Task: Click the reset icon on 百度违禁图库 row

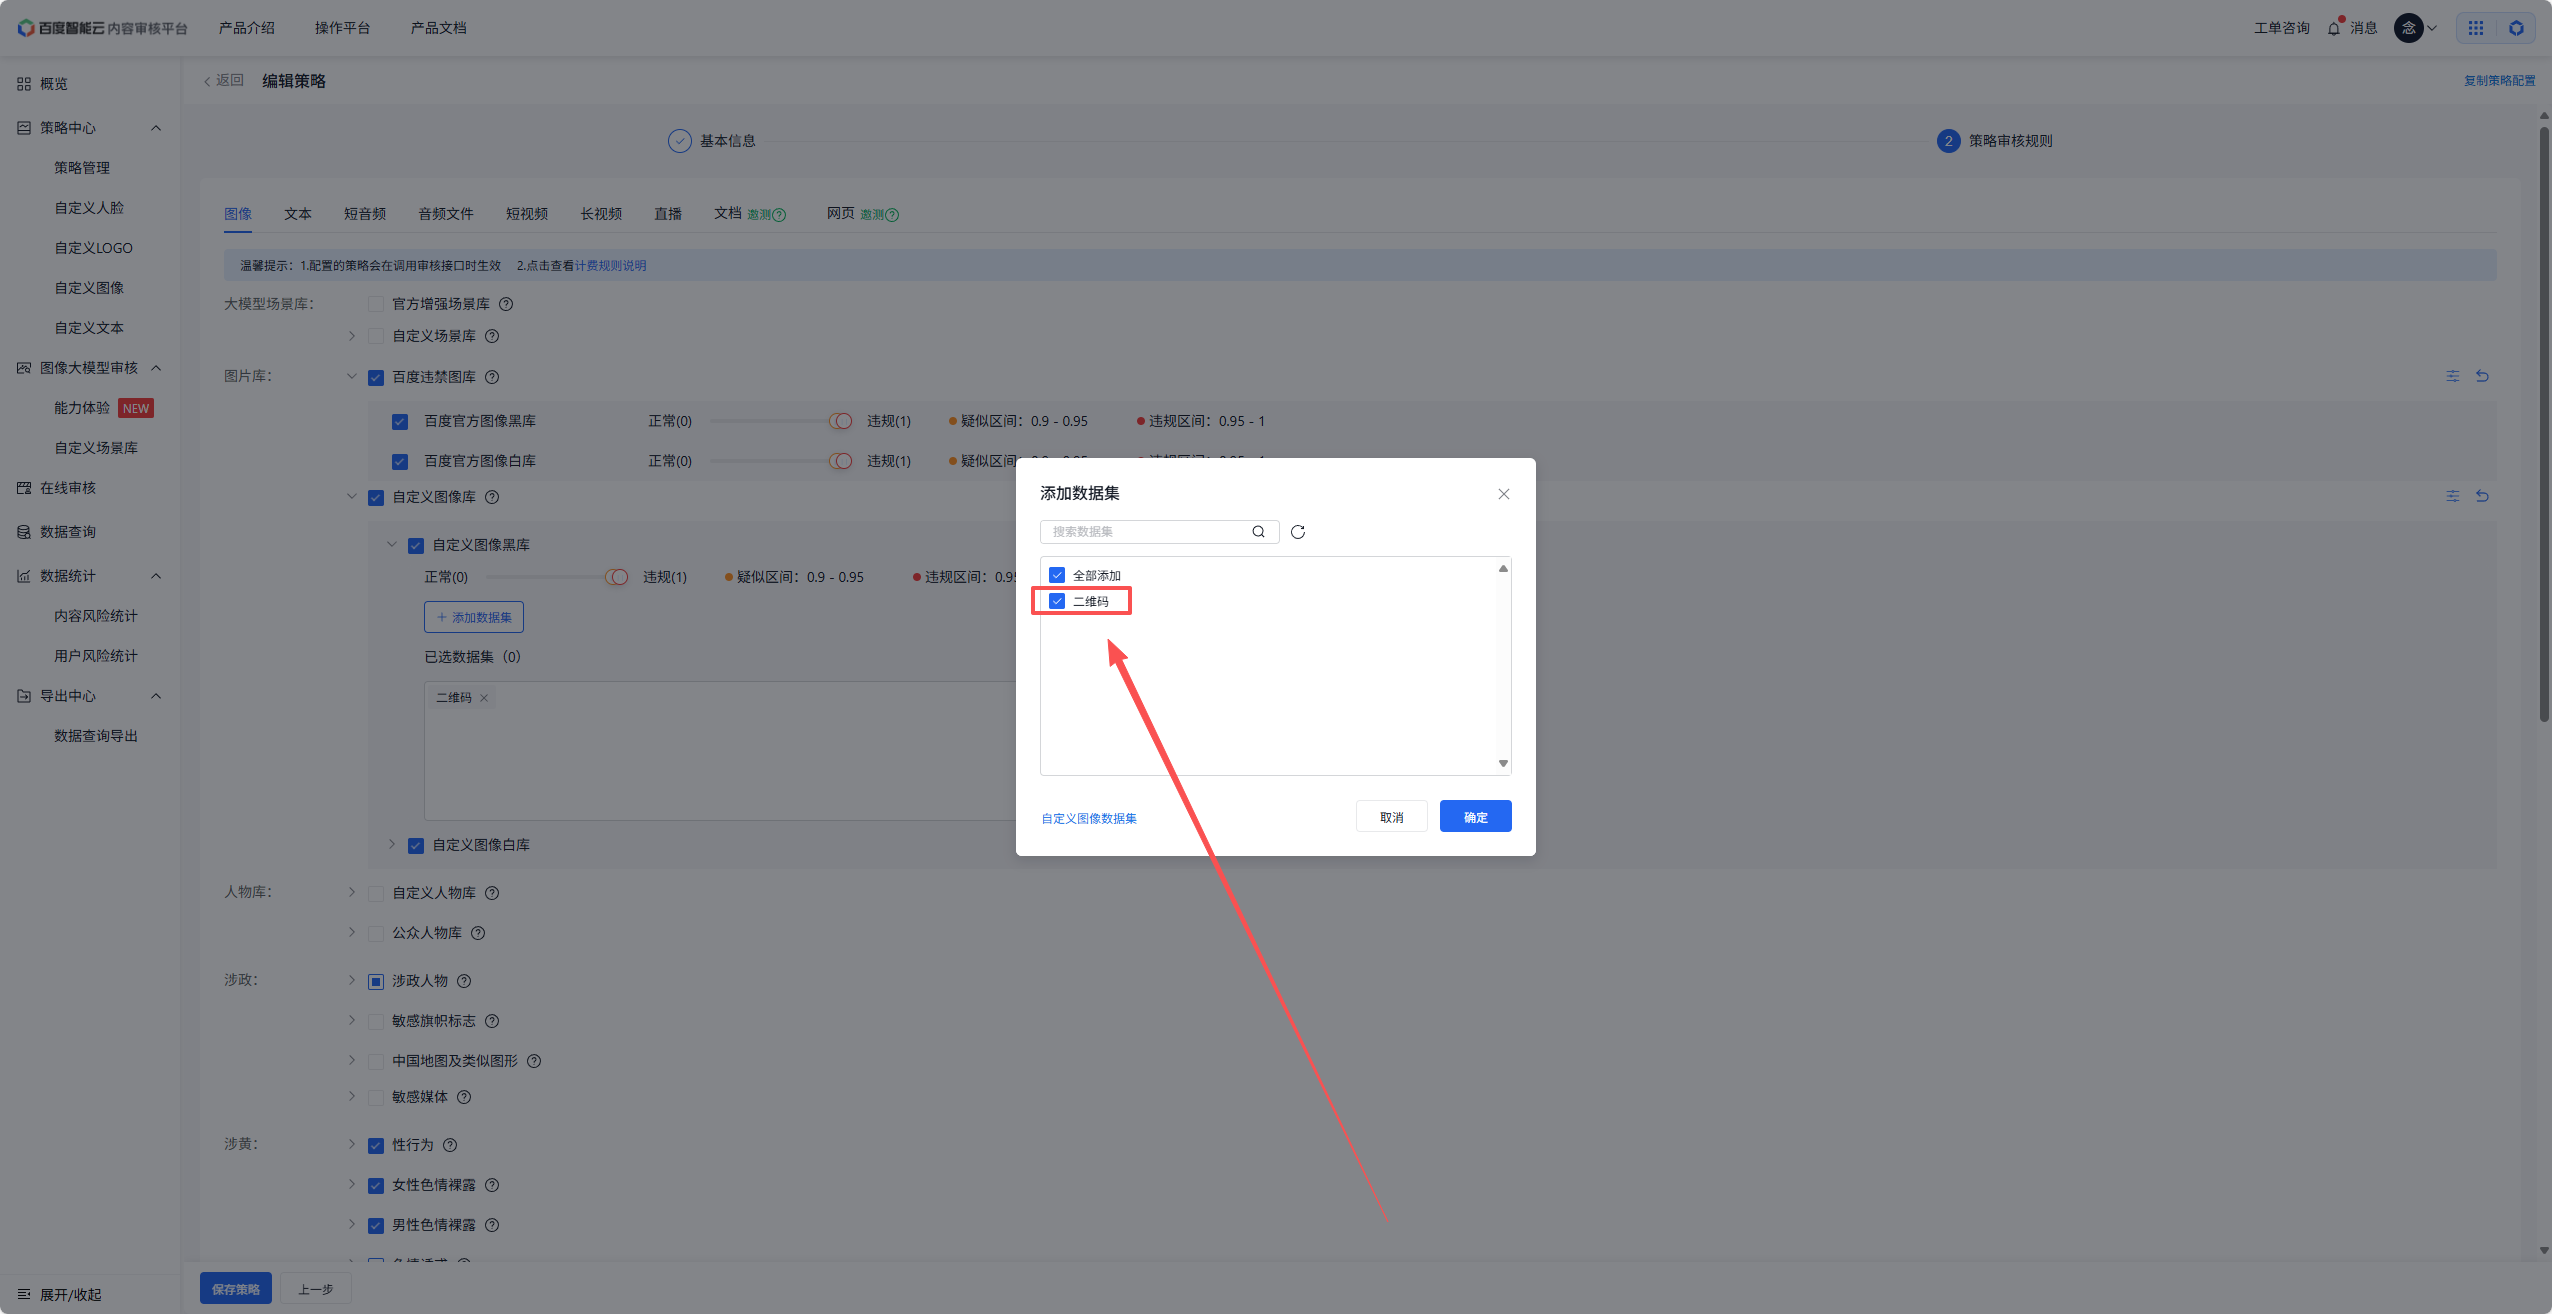Action: coord(2482,377)
